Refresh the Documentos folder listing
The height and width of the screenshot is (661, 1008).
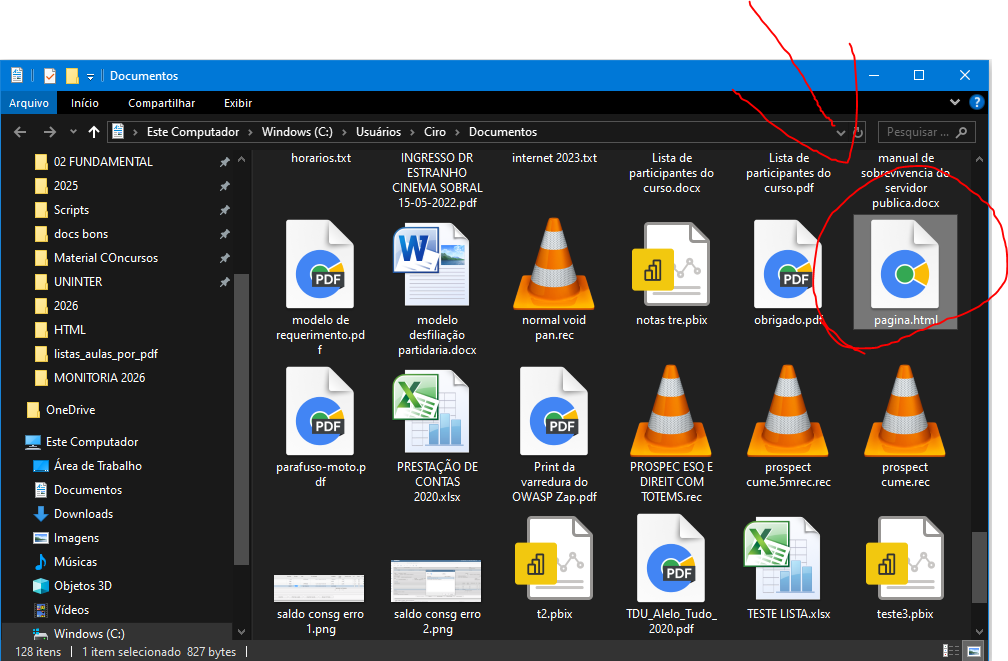pyautogui.click(x=858, y=132)
